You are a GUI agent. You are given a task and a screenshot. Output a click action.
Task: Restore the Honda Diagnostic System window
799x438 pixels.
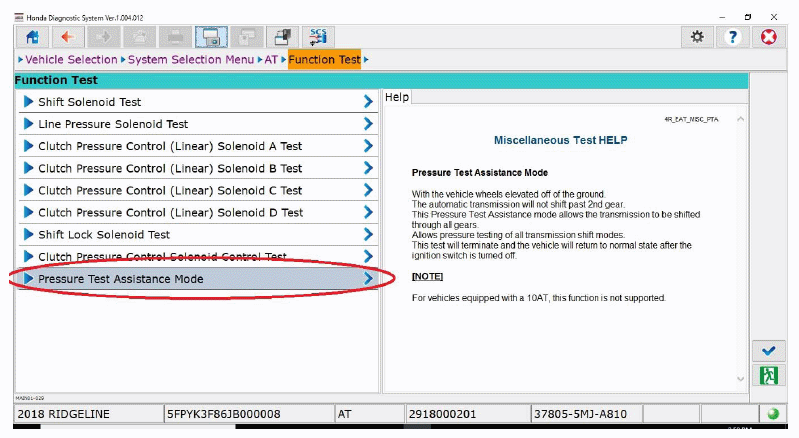pos(748,17)
